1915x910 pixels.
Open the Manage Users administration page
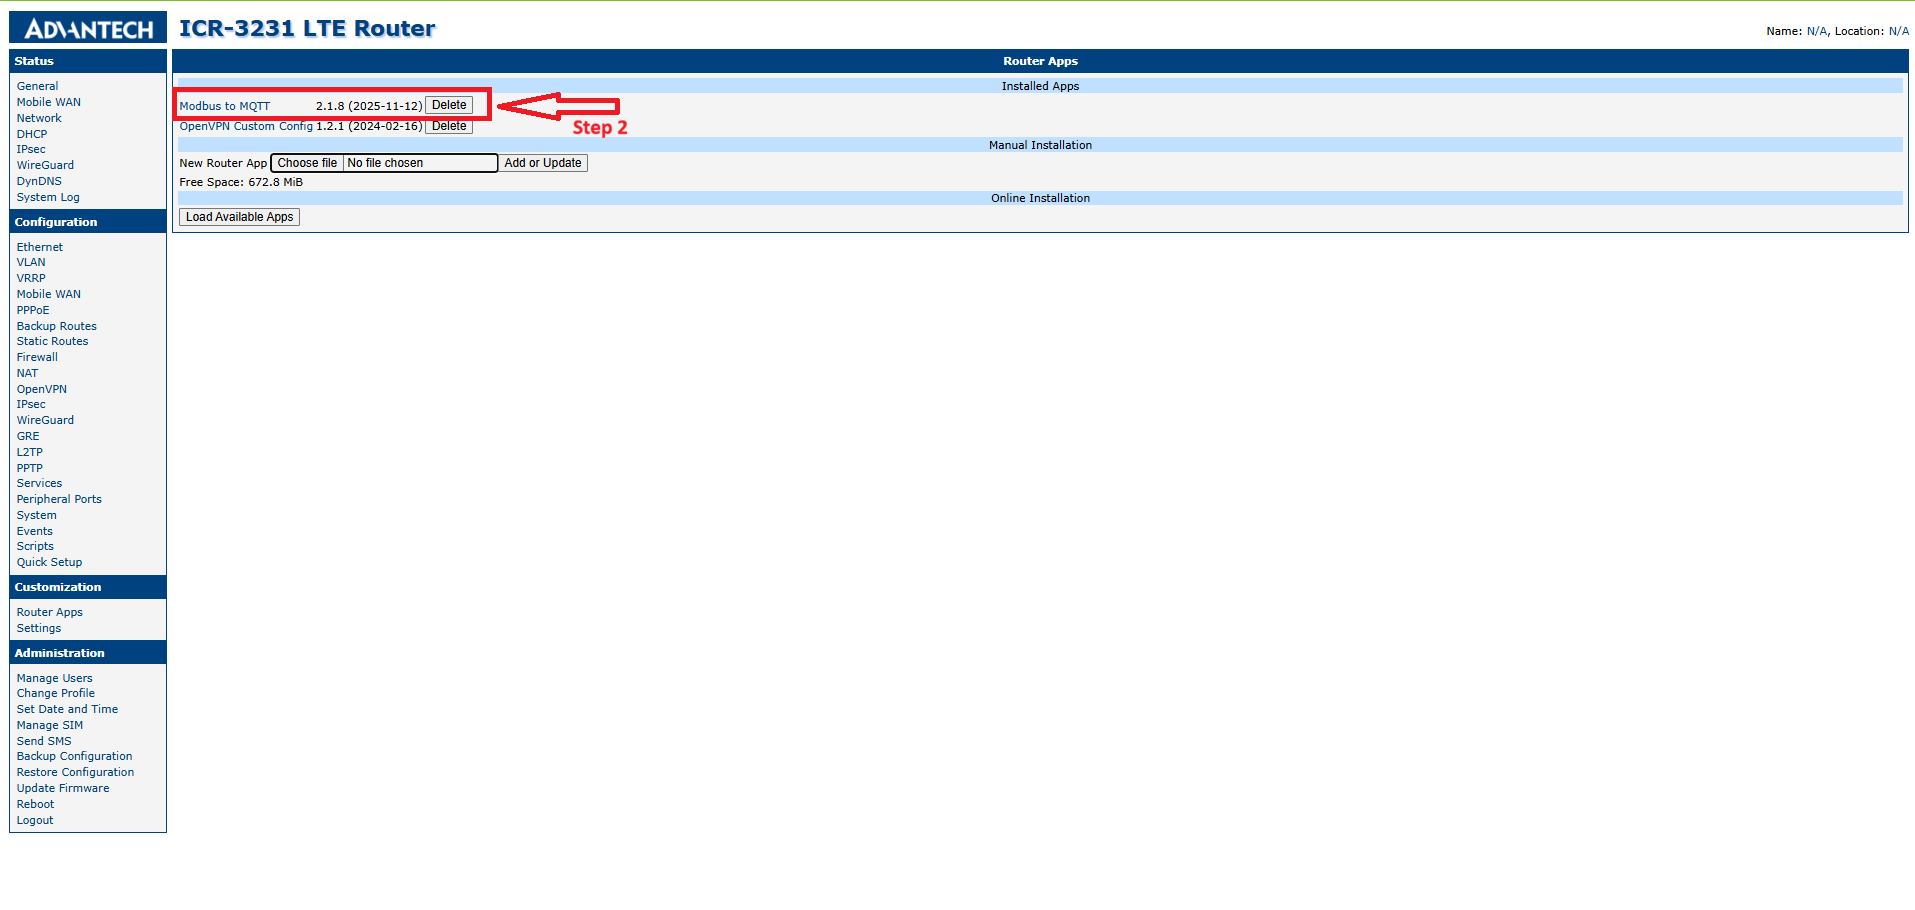(x=55, y=678)
